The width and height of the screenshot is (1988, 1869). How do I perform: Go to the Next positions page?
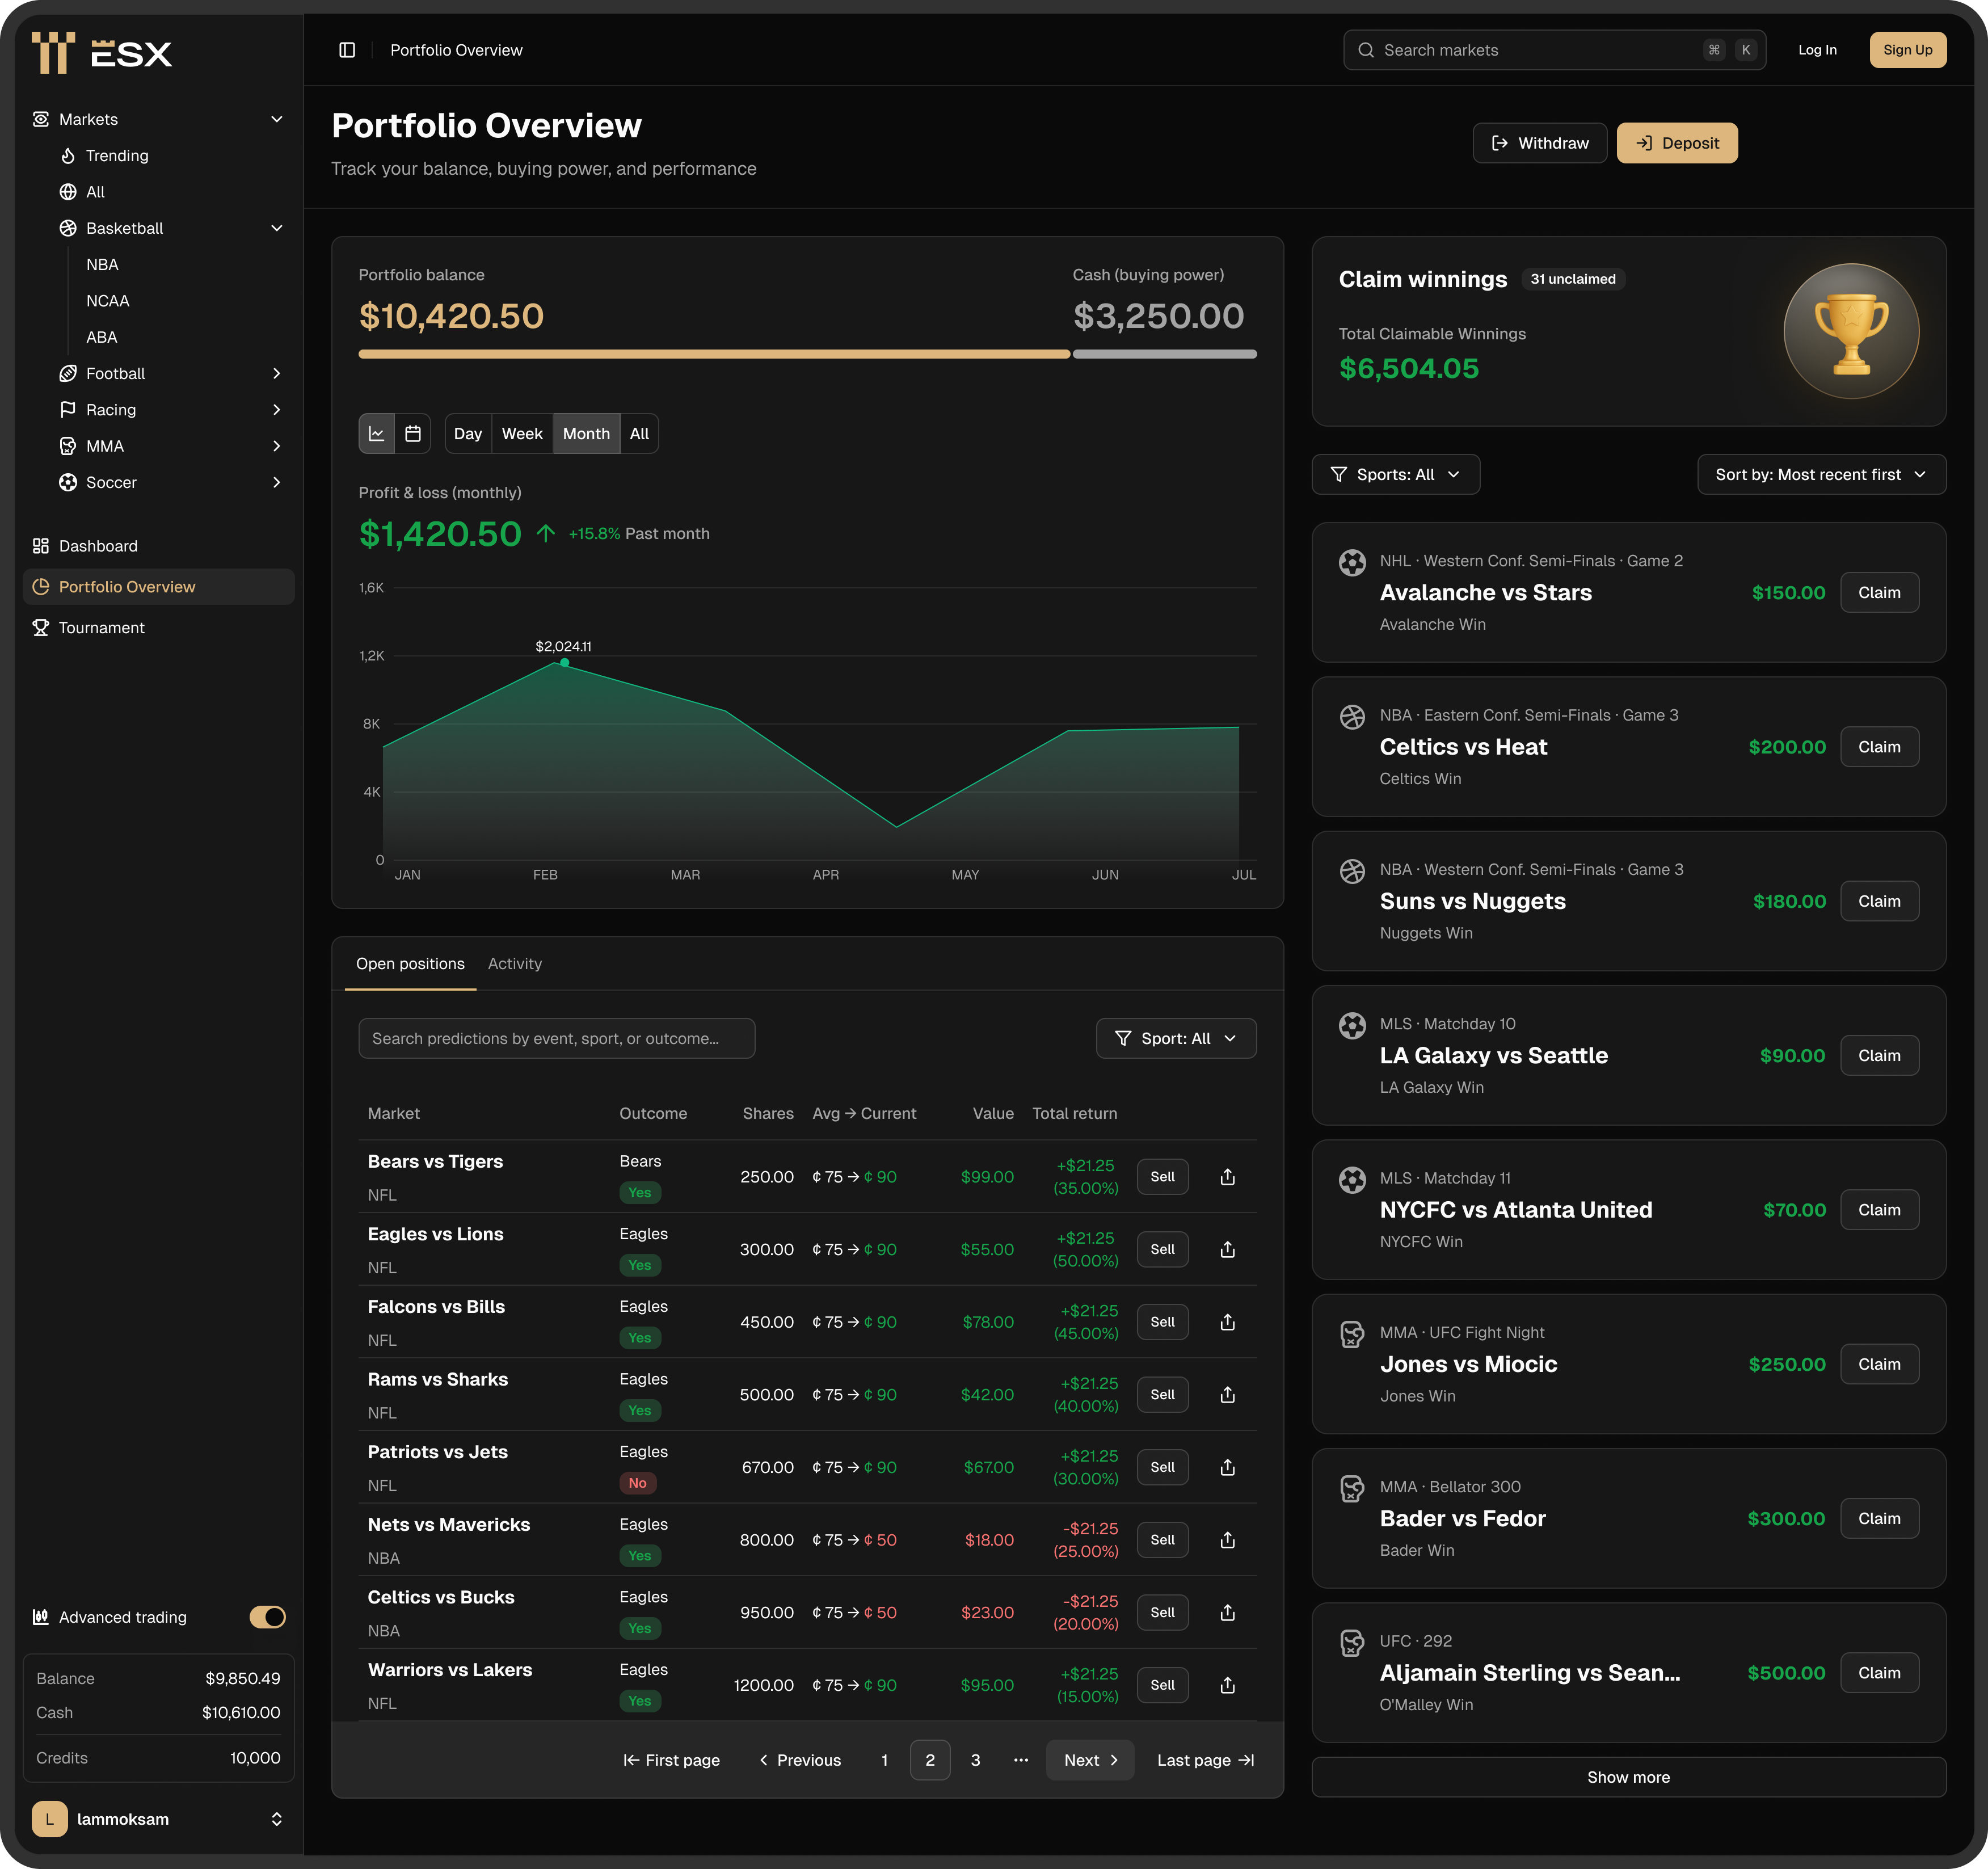(1090, 1760)
